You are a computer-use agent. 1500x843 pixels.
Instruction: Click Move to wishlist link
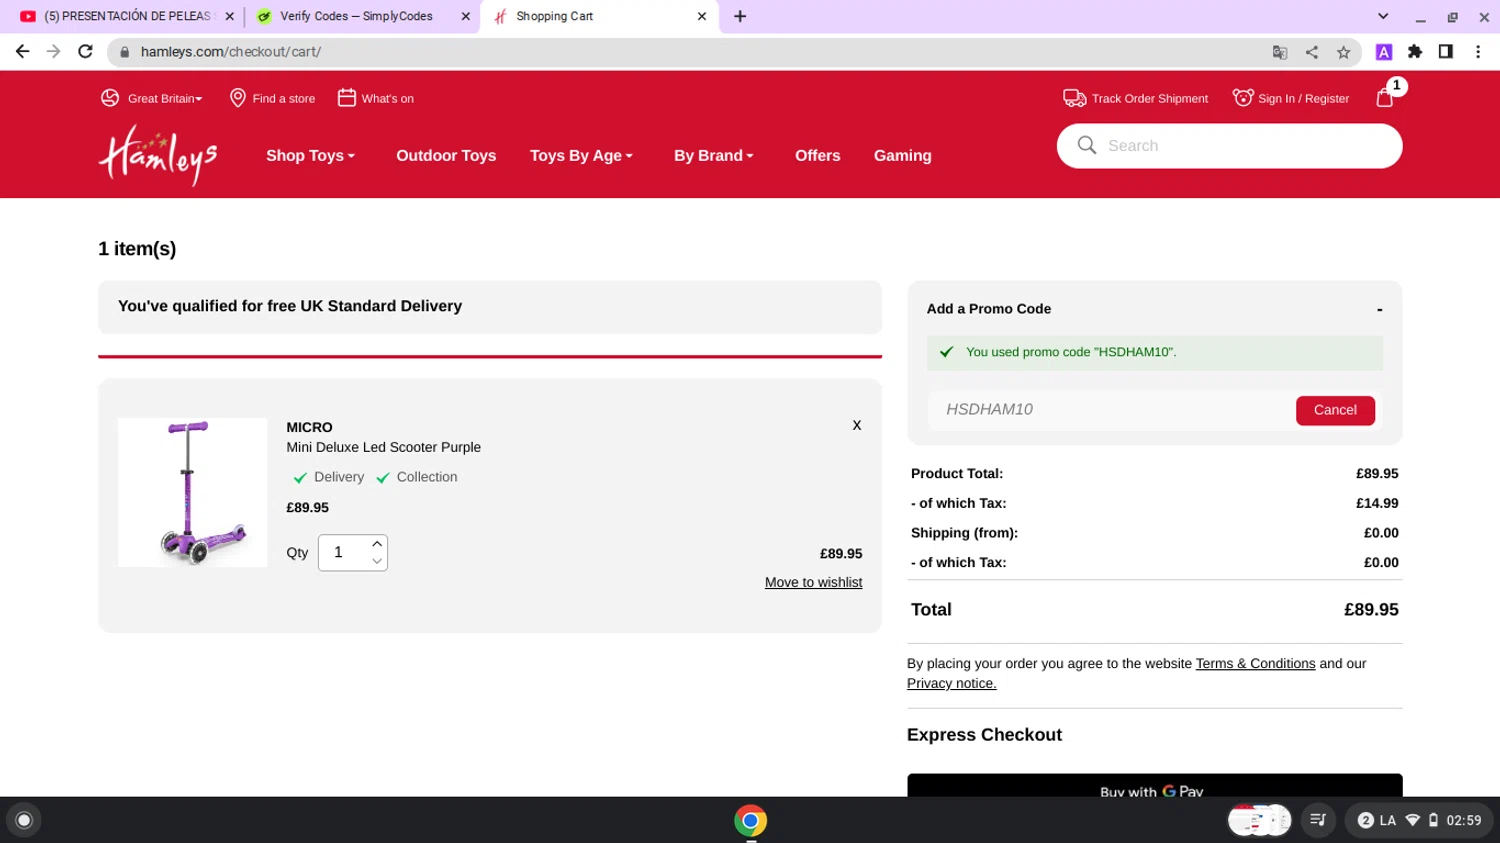813,582
